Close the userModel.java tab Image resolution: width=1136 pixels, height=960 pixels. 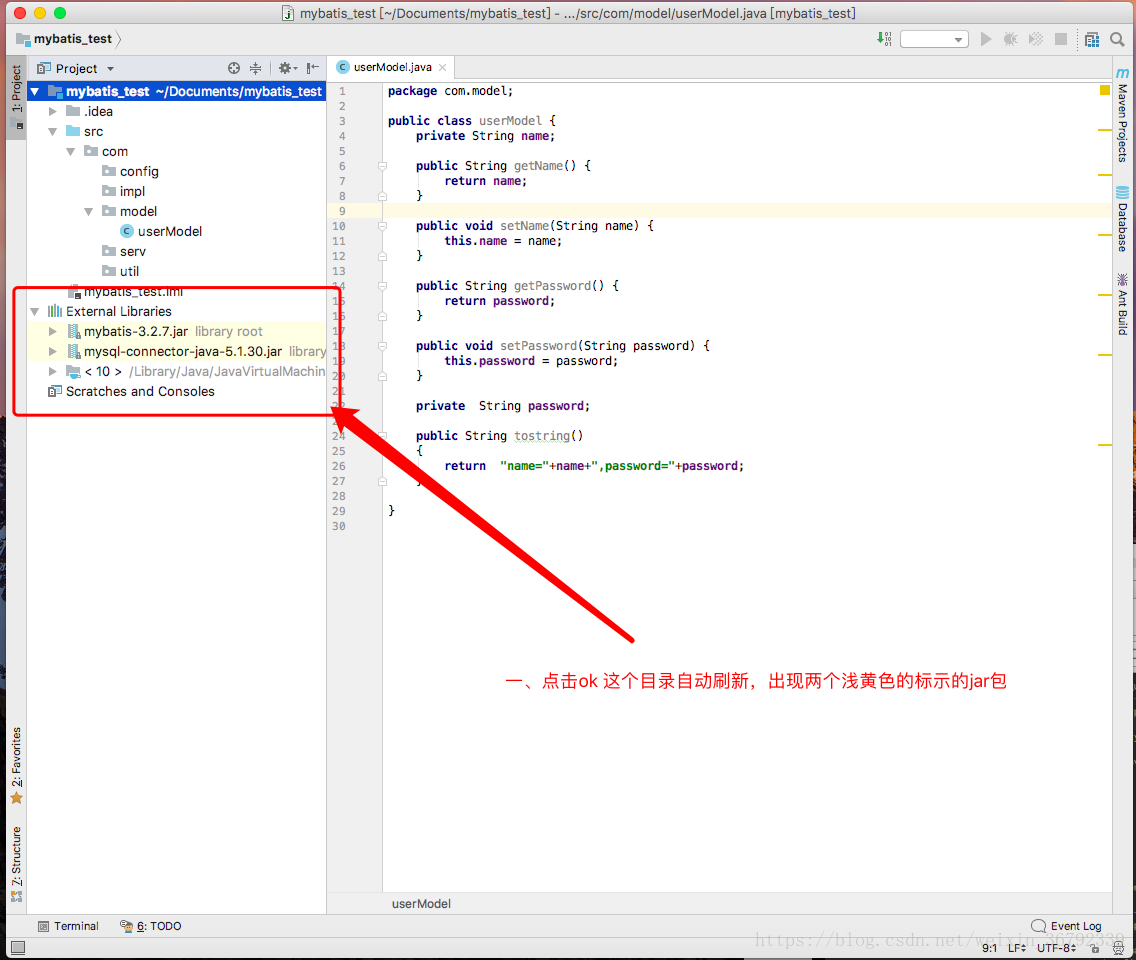click(x=443, y=67)
